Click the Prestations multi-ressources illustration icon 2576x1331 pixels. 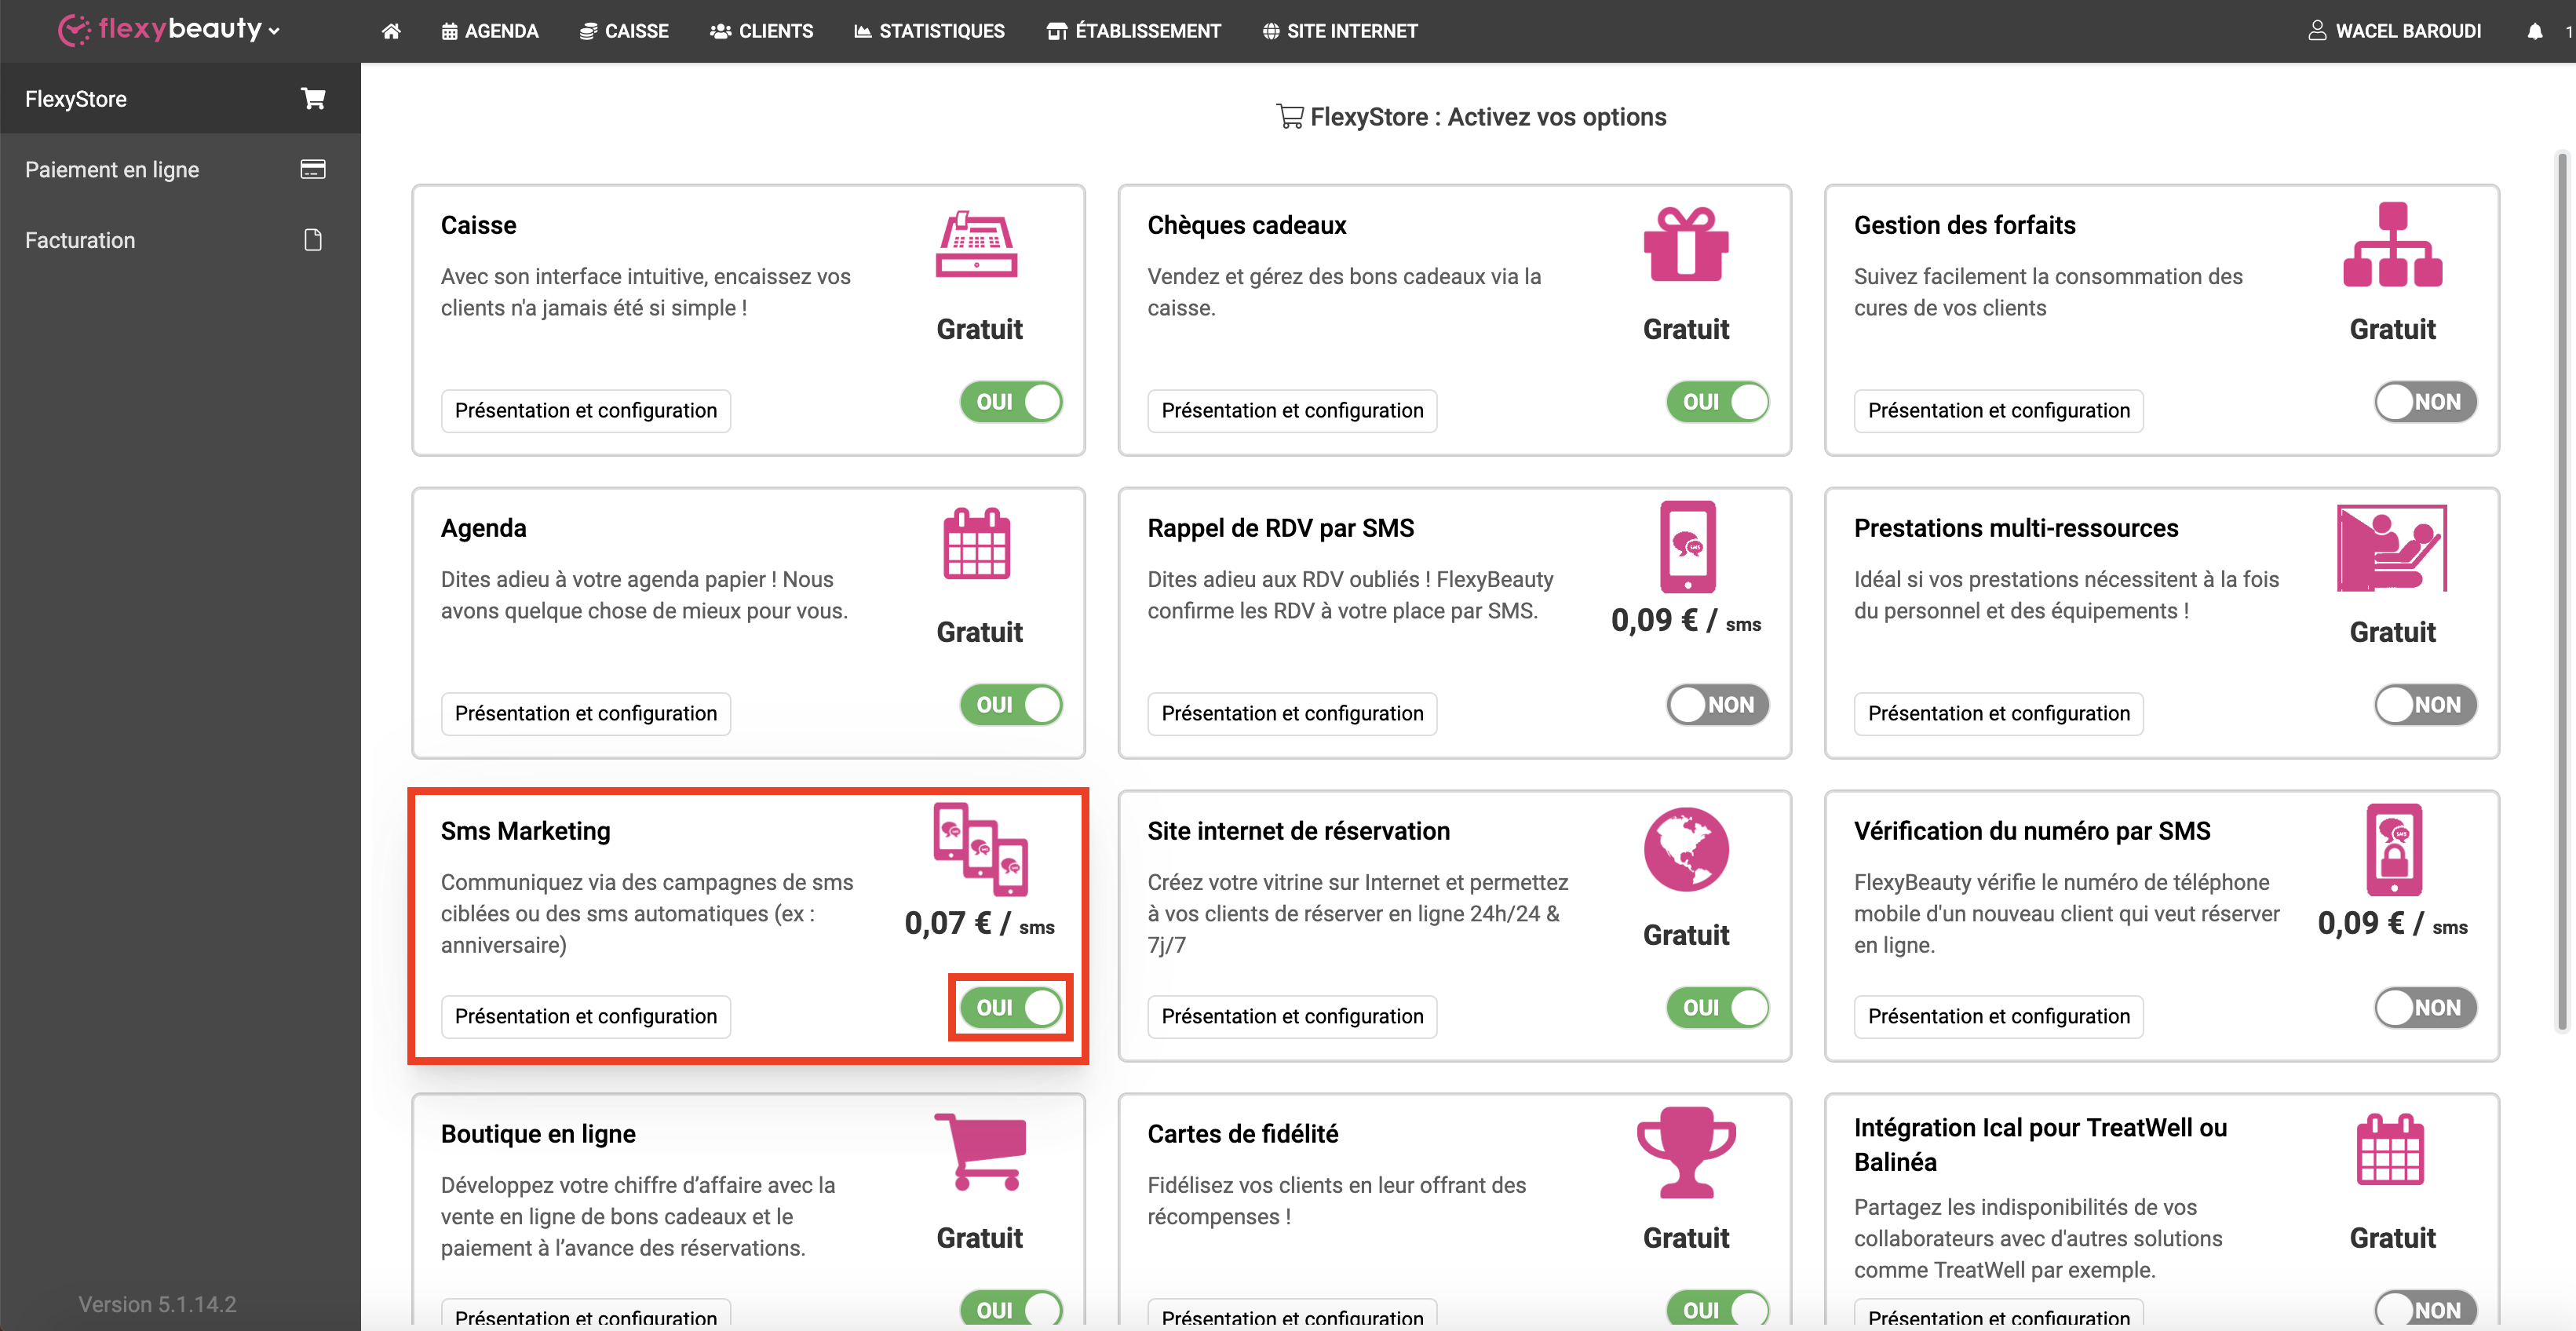click(2391, 548)
